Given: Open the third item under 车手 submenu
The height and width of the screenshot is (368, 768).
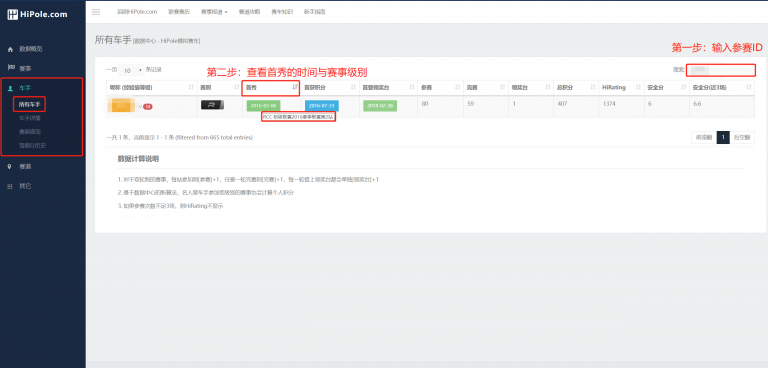Looking at the screenshot, I should [x=29, y=132].
